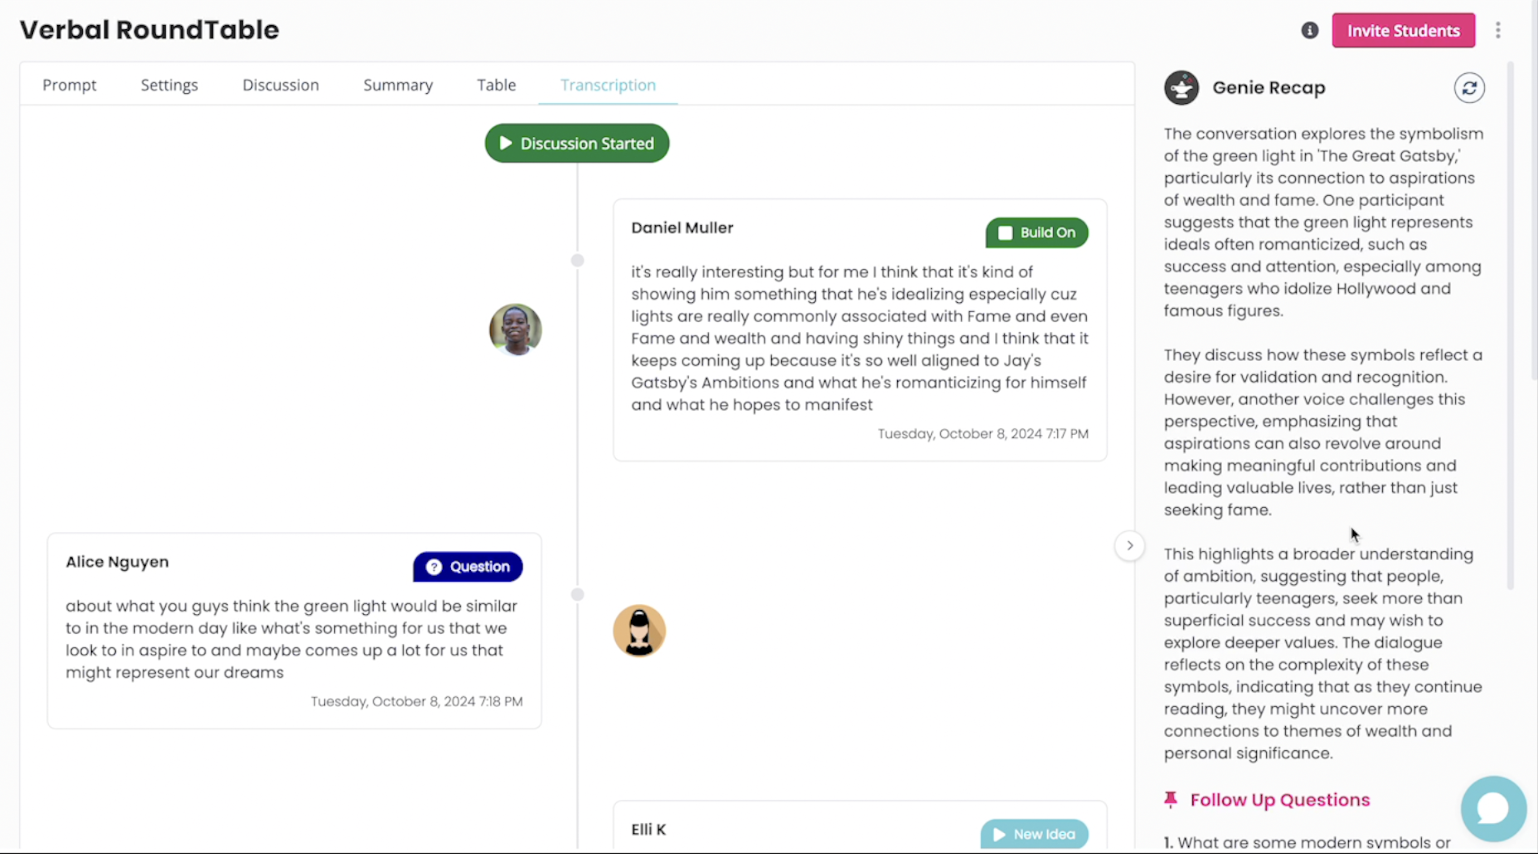This screenshot has width=1538, height=854.
Task: Click the Genie Recap avatar icon
Action: click(1181, 88)
